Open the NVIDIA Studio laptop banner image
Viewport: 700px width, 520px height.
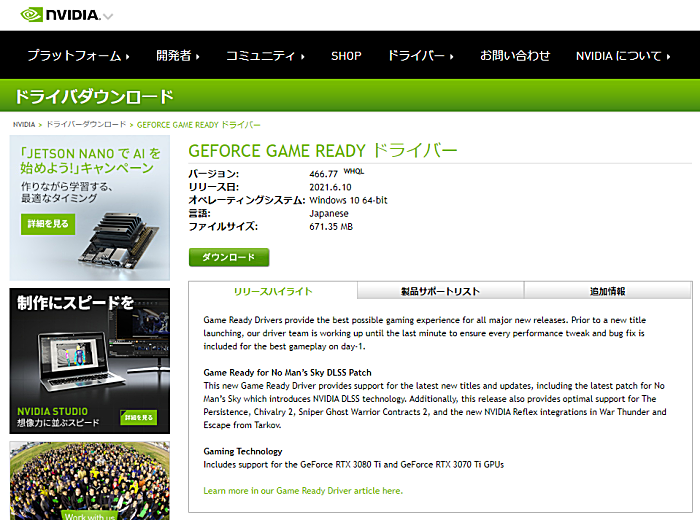[90, 361]
